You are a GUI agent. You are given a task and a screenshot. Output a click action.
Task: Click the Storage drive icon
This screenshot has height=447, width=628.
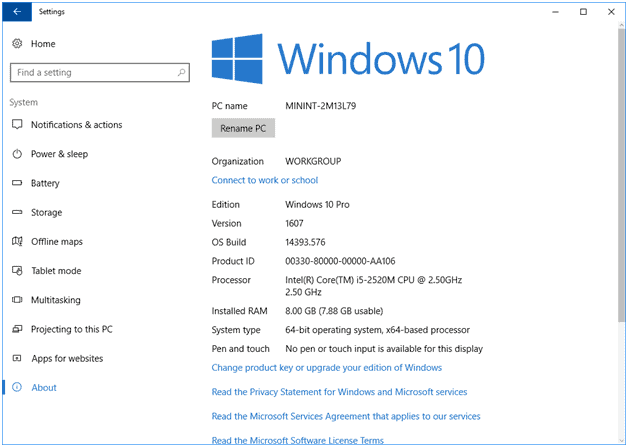[x=17, y=212]
